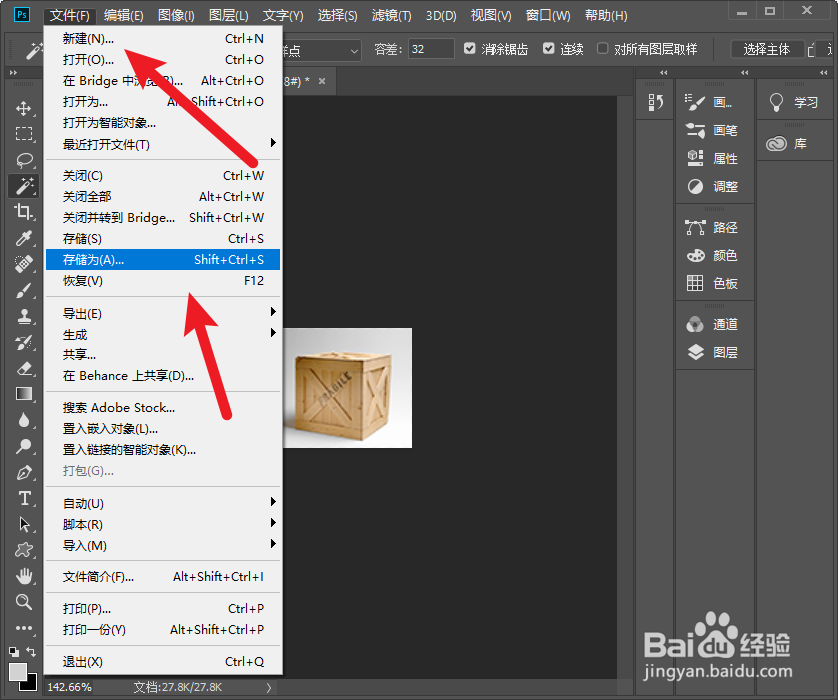838x700 pixels.
Task: Select the Pen tool
Action: (24, 472)
